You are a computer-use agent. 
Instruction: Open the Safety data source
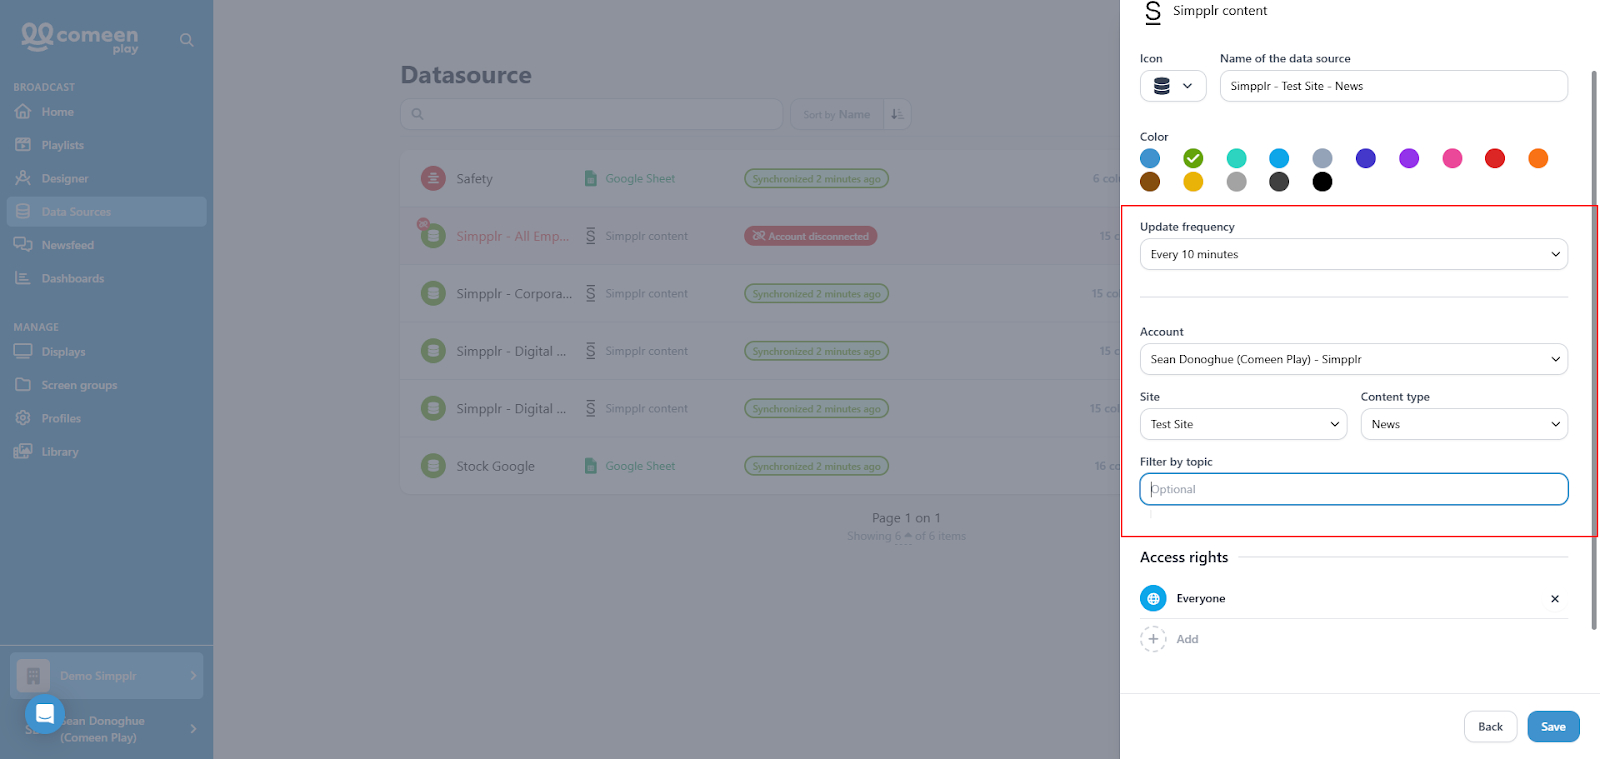474,179
